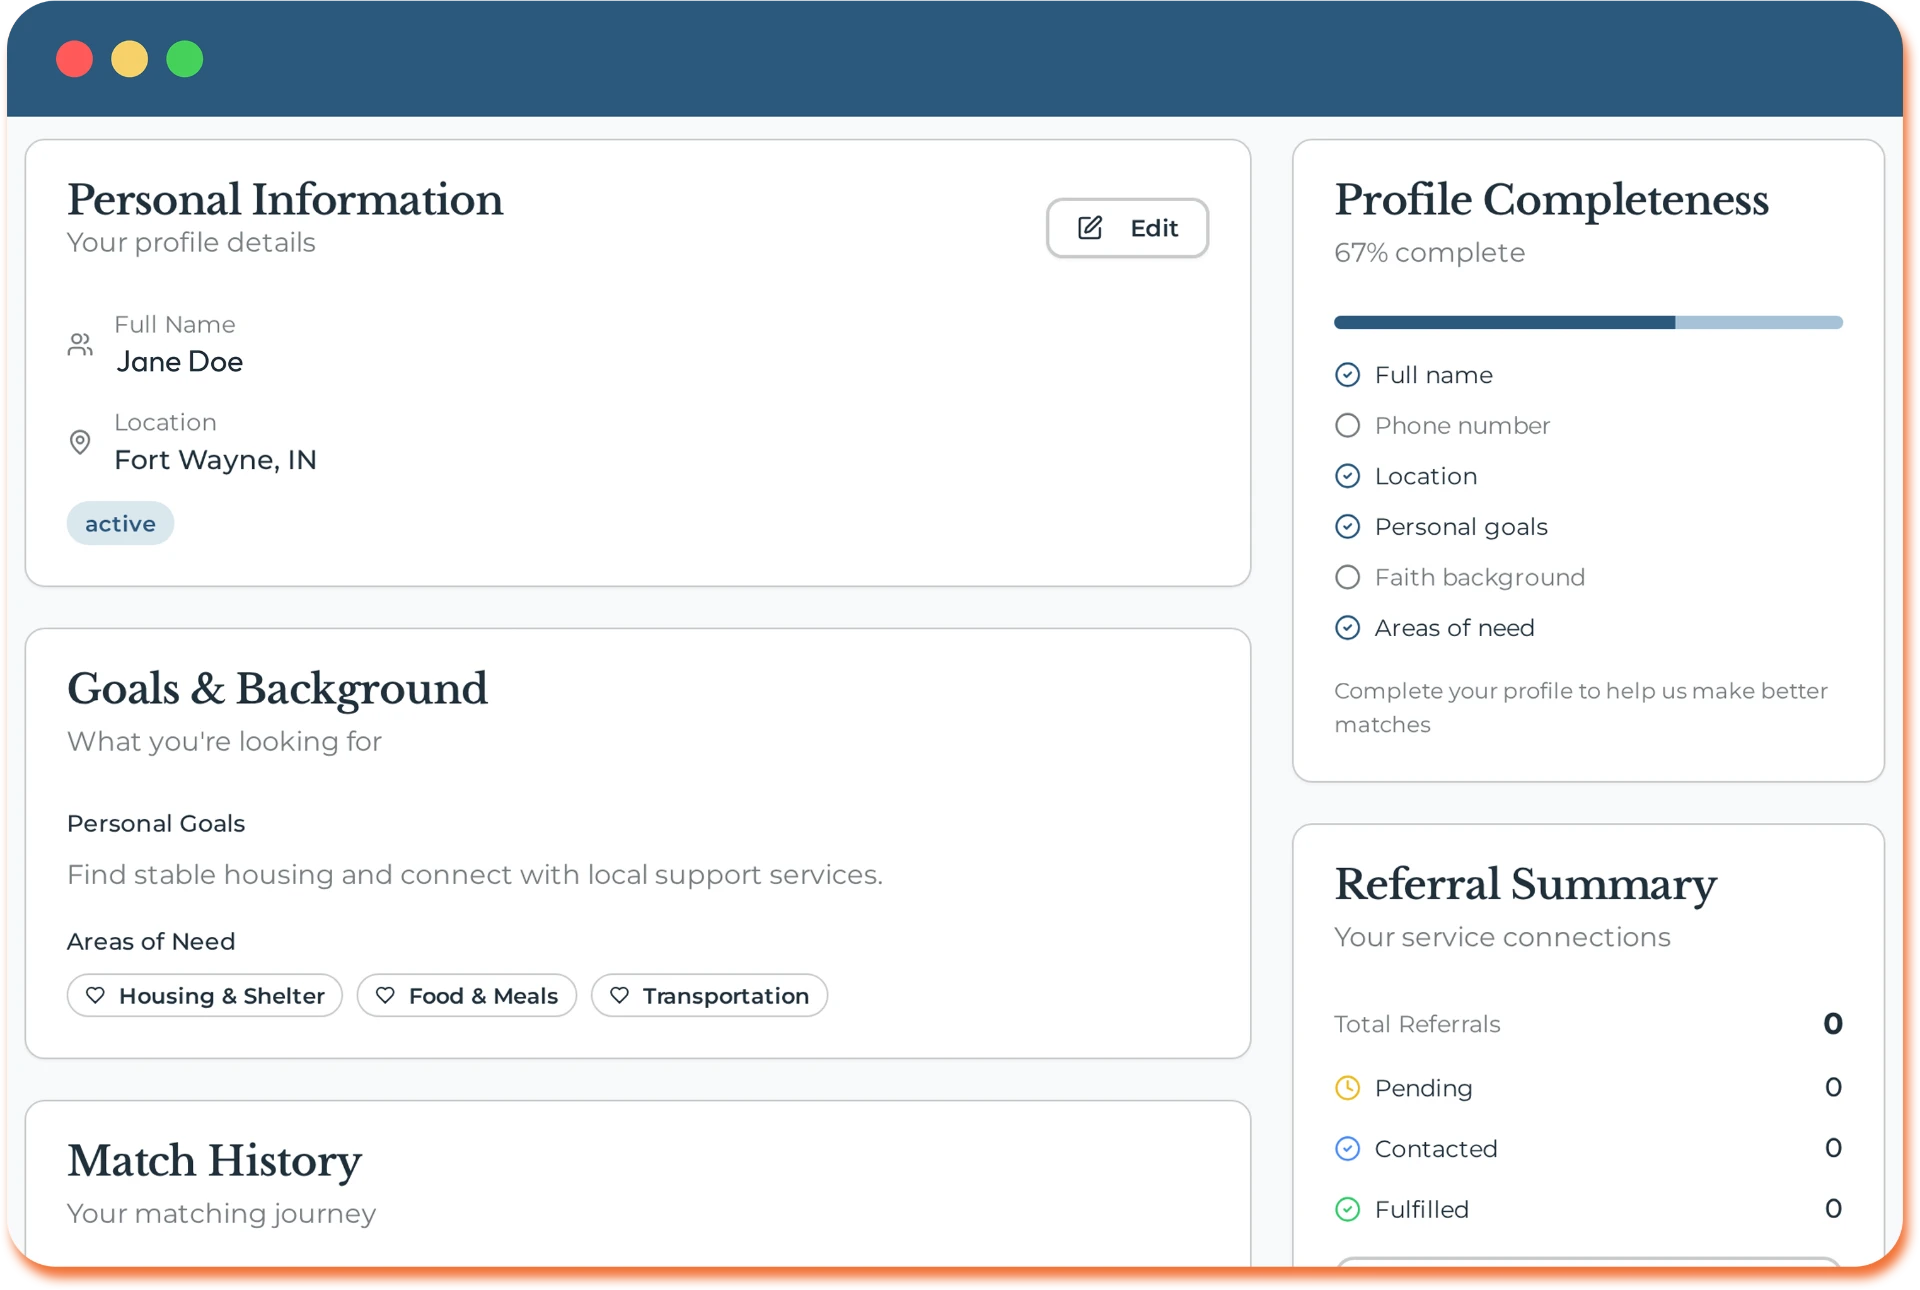
Task: Click the checked circle next to Areas of need
Action: (x=1348, y=628)
